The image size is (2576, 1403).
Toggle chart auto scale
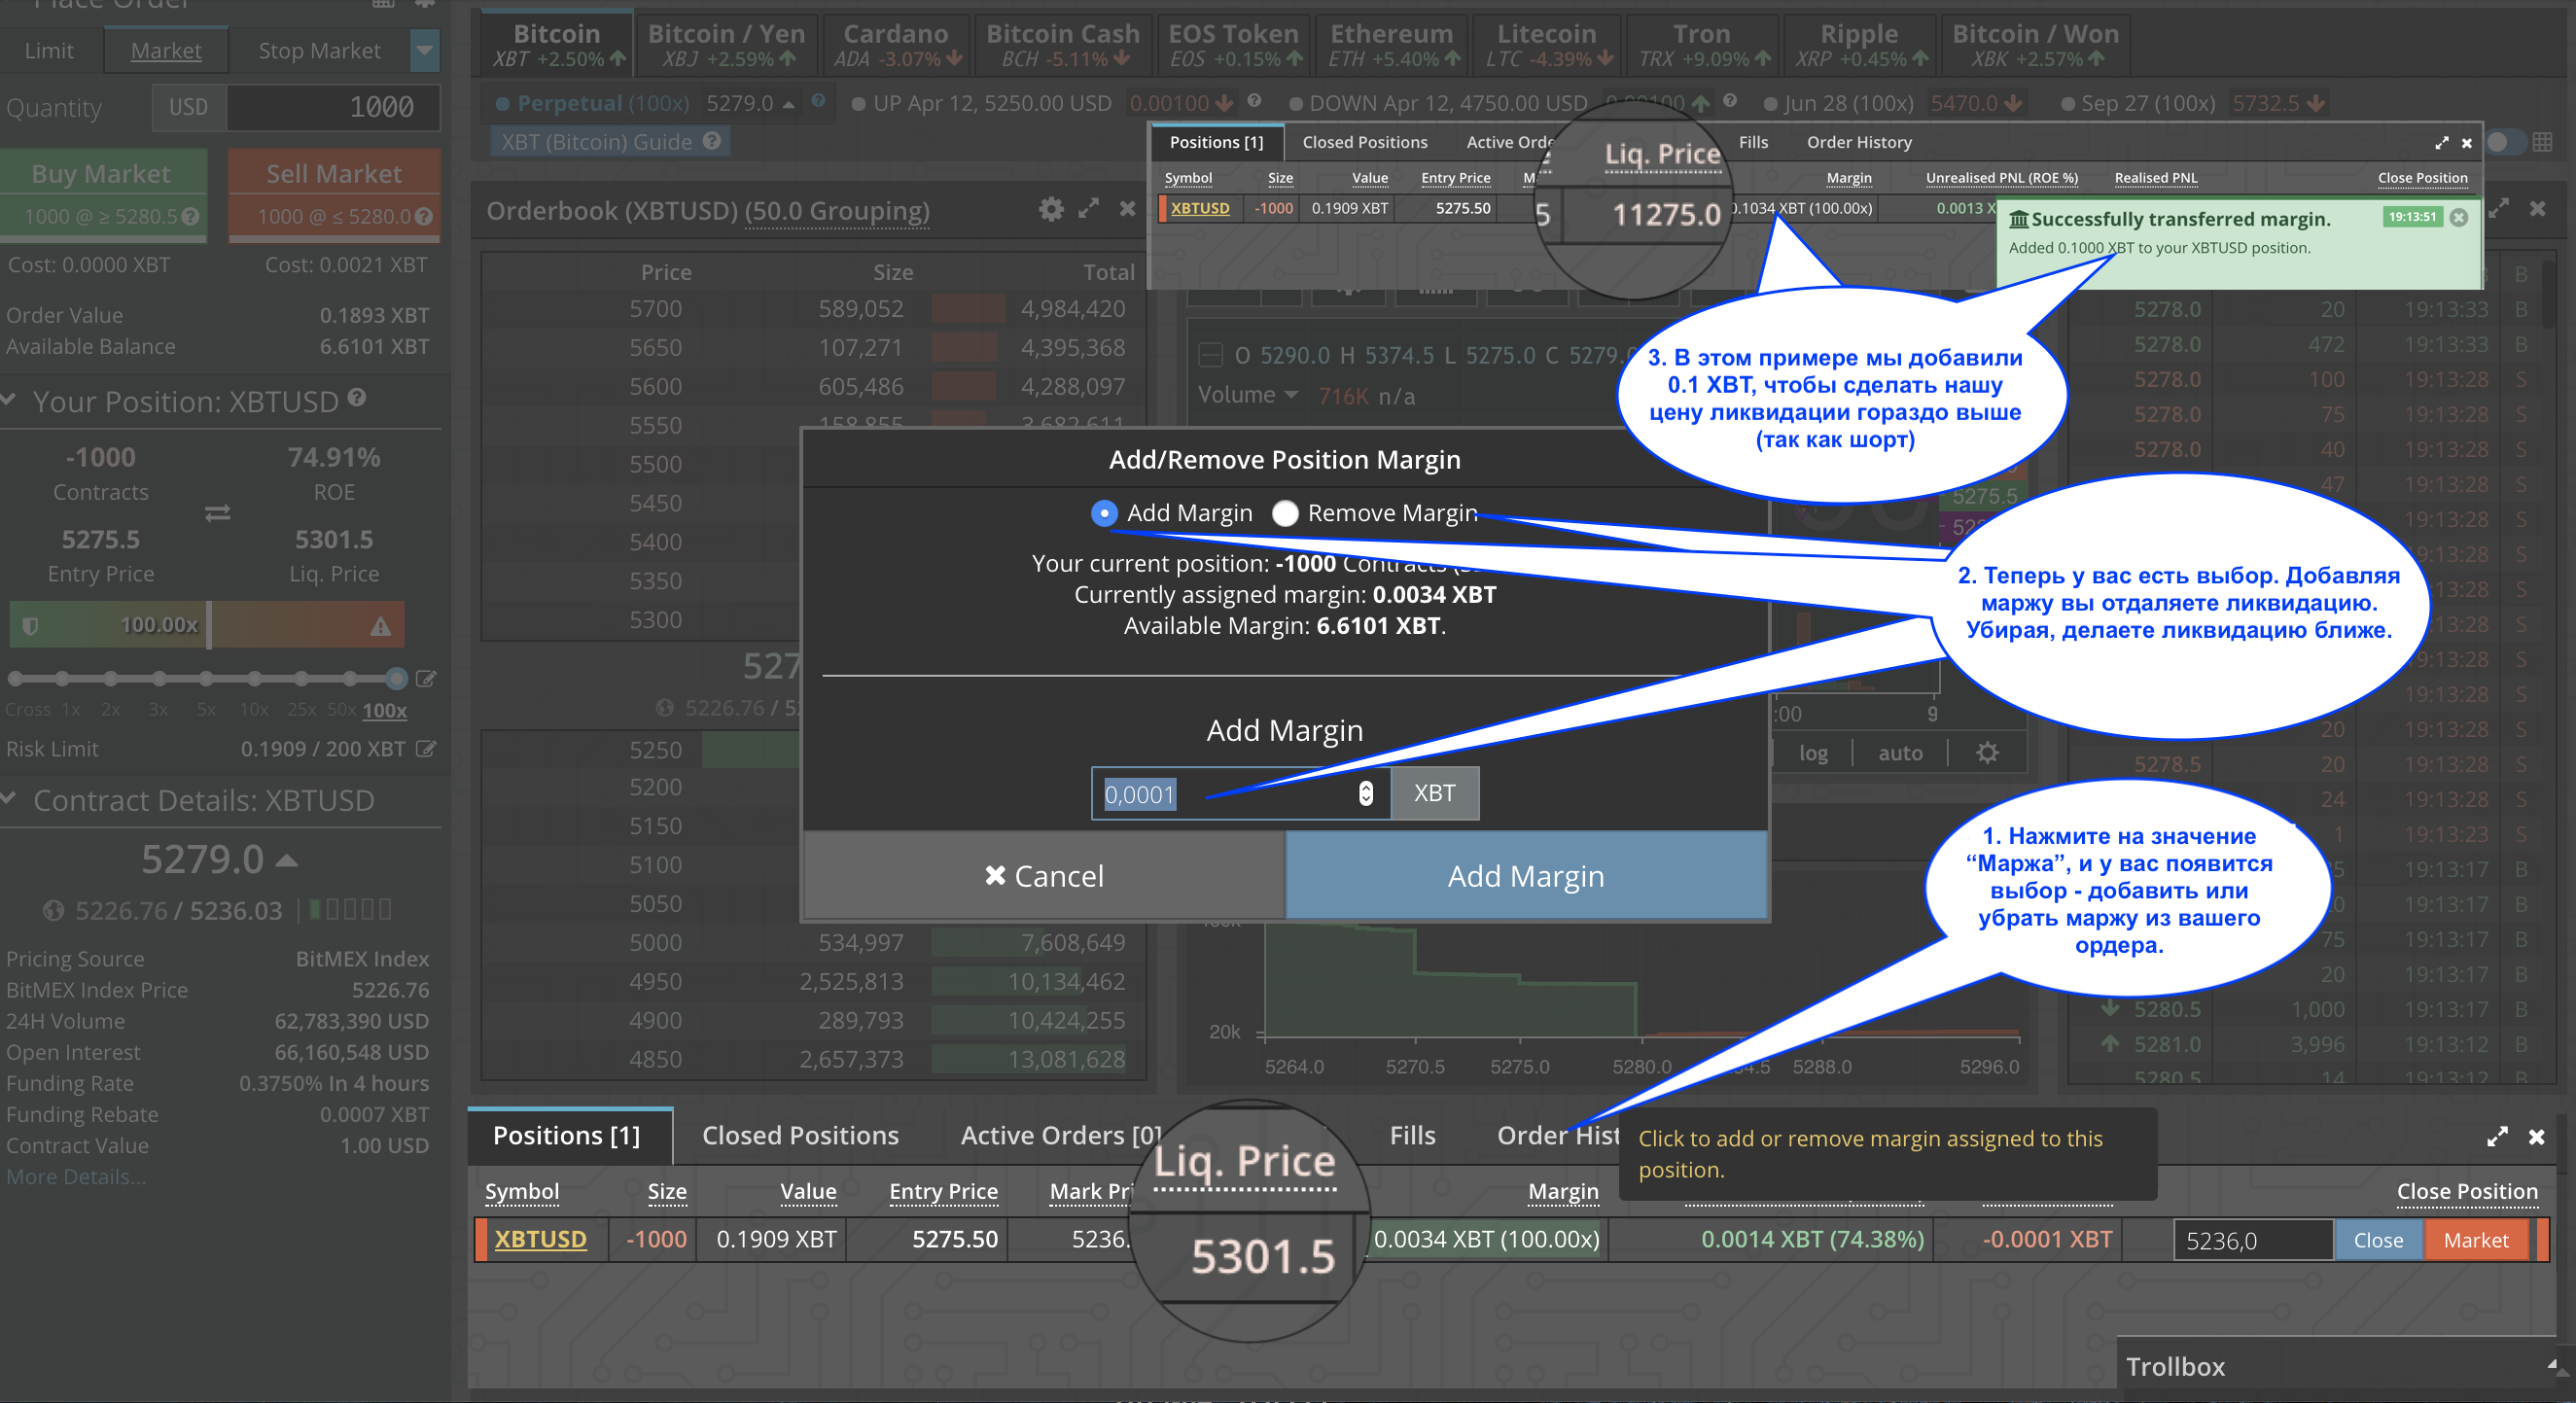[1900, 753]
